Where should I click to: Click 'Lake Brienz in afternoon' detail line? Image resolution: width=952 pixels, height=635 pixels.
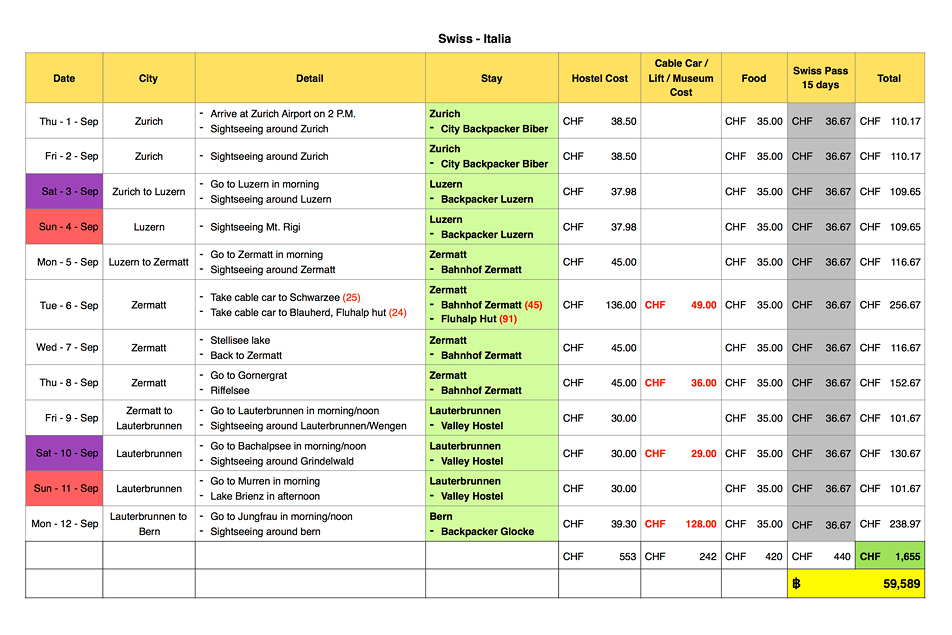265,496
